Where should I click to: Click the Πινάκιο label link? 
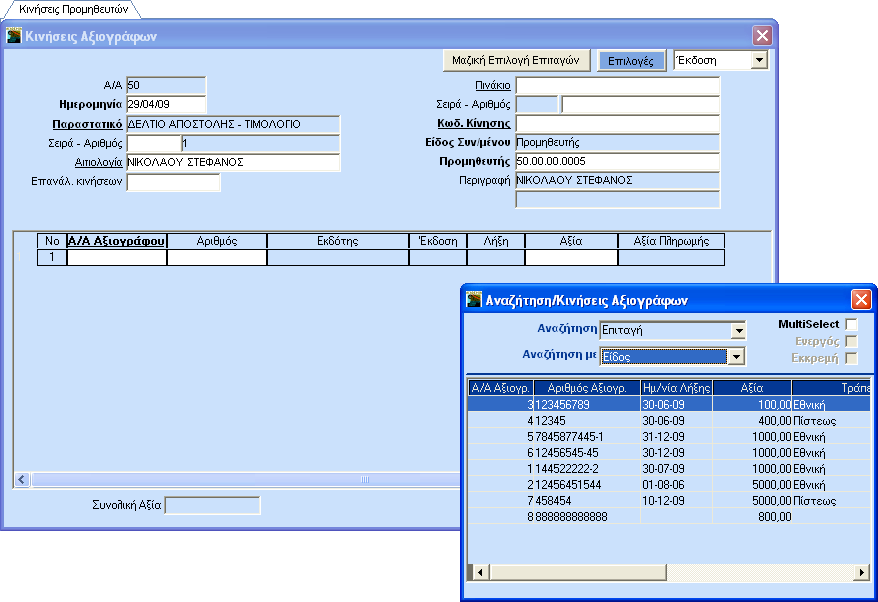click(493, 85)
